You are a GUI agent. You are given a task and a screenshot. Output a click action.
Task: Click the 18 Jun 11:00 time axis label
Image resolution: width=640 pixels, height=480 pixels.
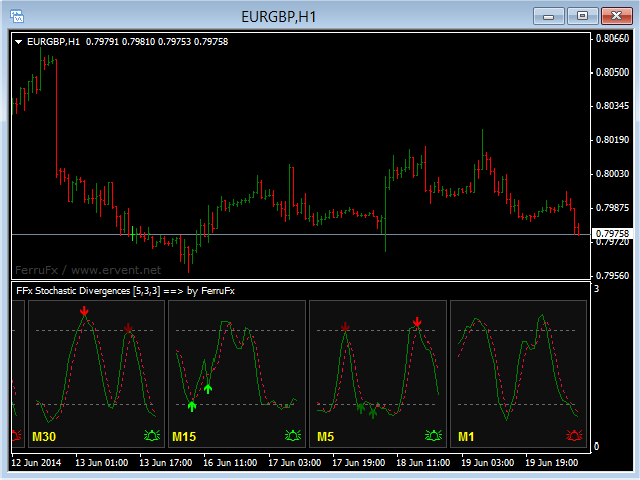(x=423, y=463)
